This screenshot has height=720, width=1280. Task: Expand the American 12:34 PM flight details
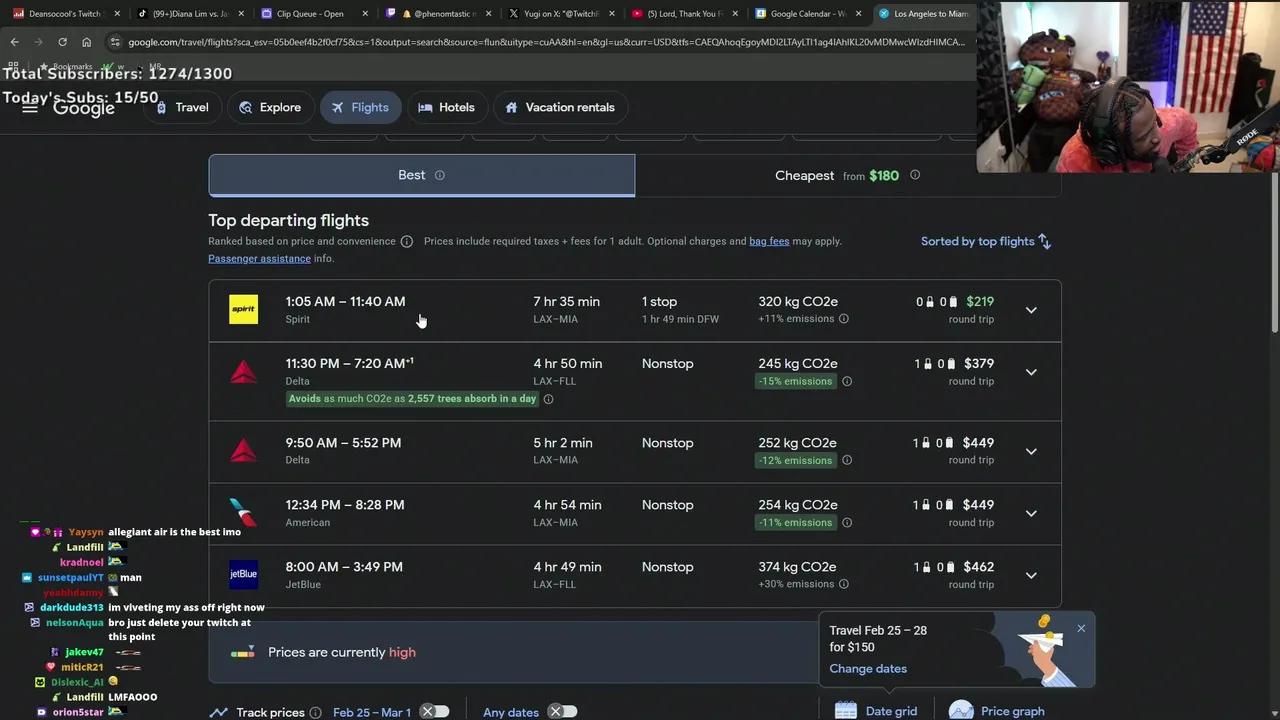click(x=1031, y=513)
